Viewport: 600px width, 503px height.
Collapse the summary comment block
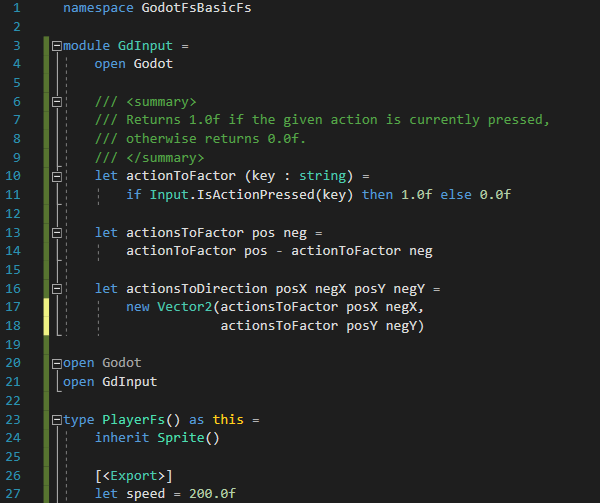tap(56, 102)
